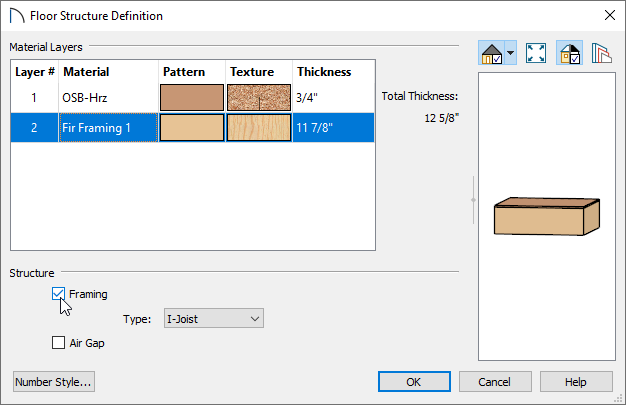Click the material layers stack icon
The width and height of the screenshot is (626, 405).
(x=602, y=53)
